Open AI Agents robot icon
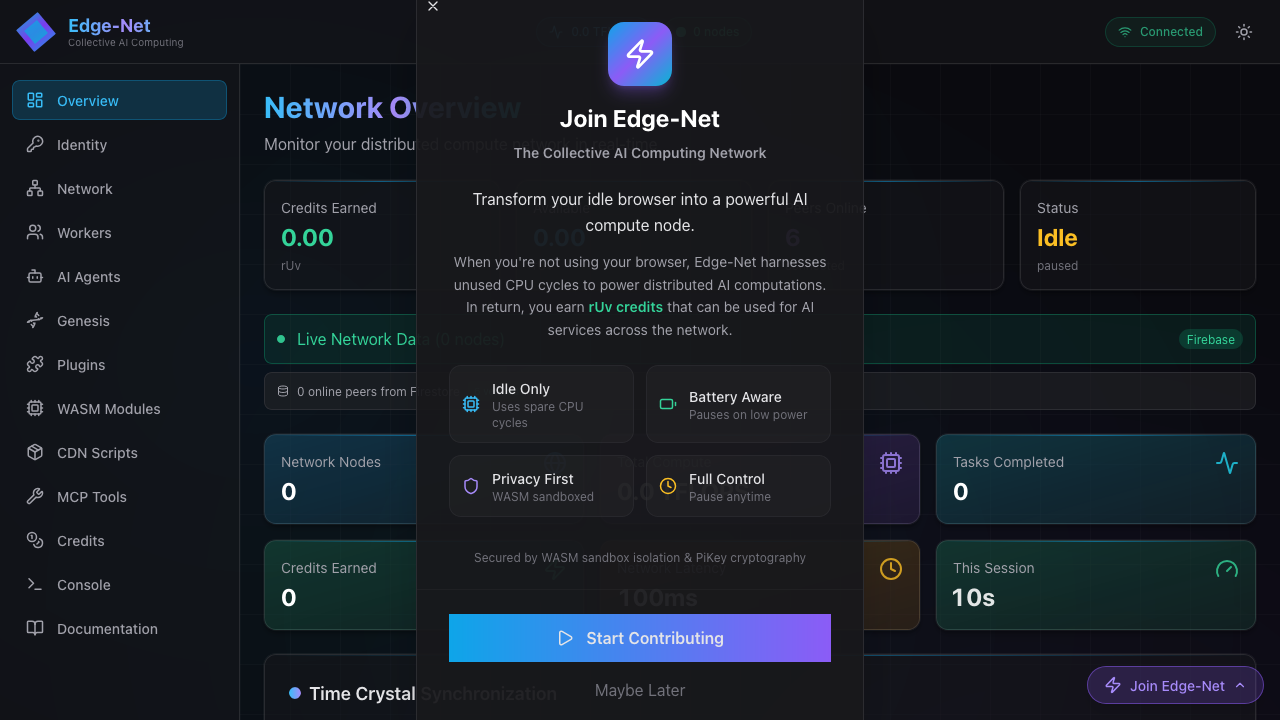 35,277
